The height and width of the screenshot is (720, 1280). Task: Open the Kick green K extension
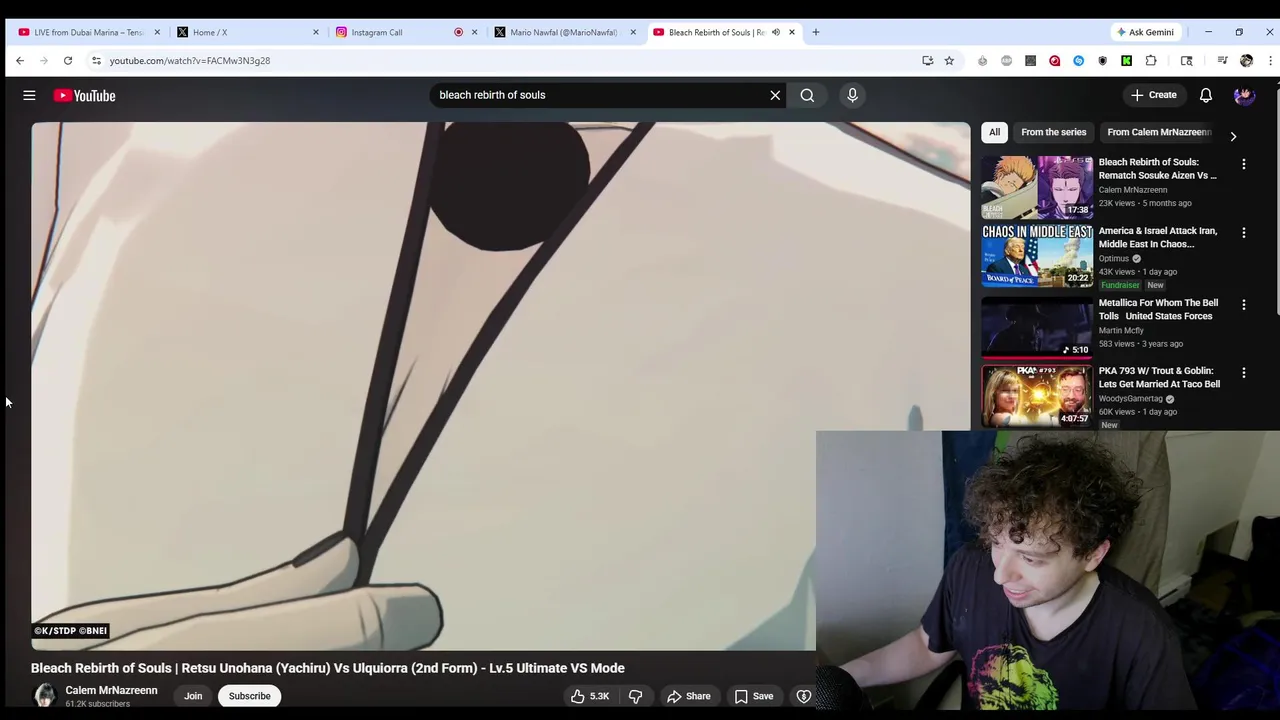[x=1126, y=61]
